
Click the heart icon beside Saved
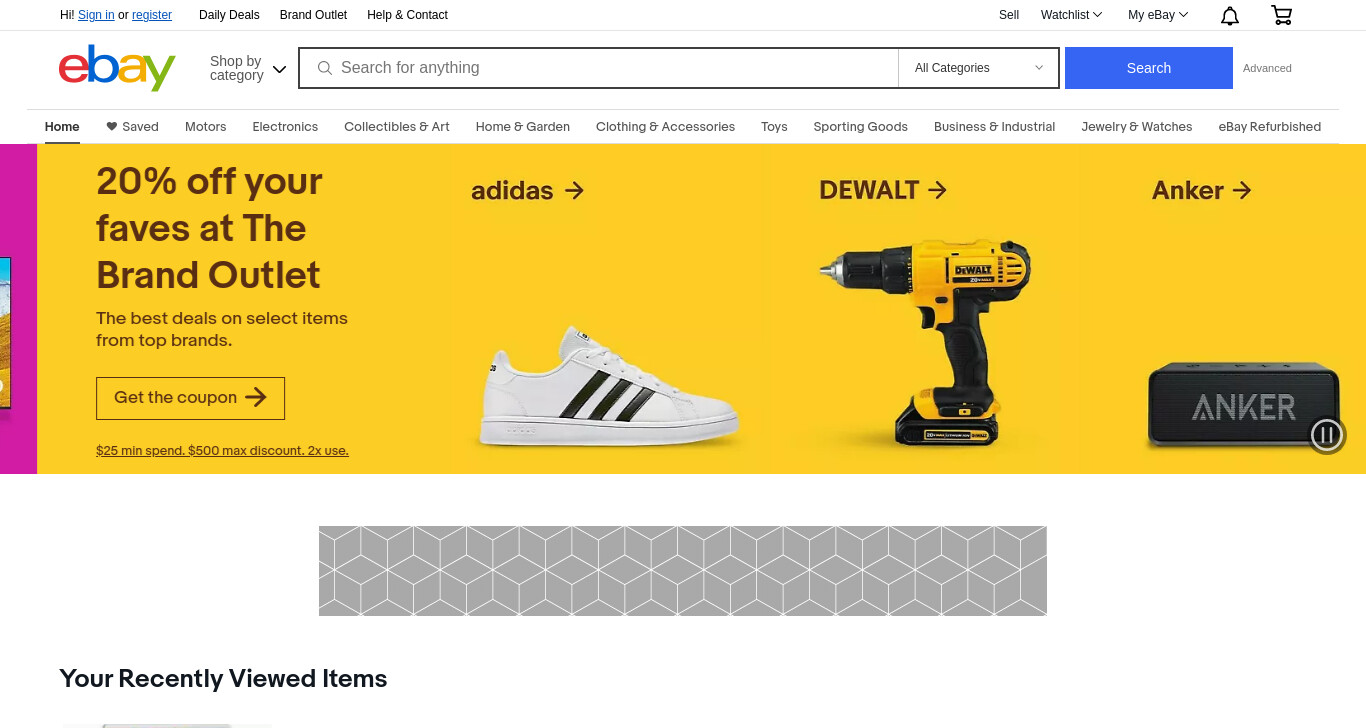[112, 127]
